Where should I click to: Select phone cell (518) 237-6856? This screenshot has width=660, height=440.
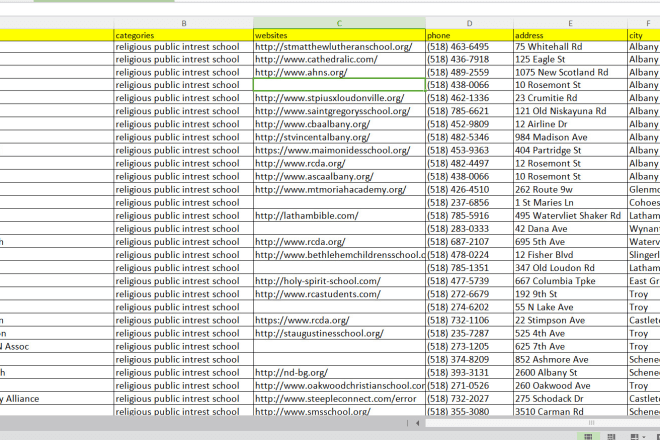[x=469, y=203]
